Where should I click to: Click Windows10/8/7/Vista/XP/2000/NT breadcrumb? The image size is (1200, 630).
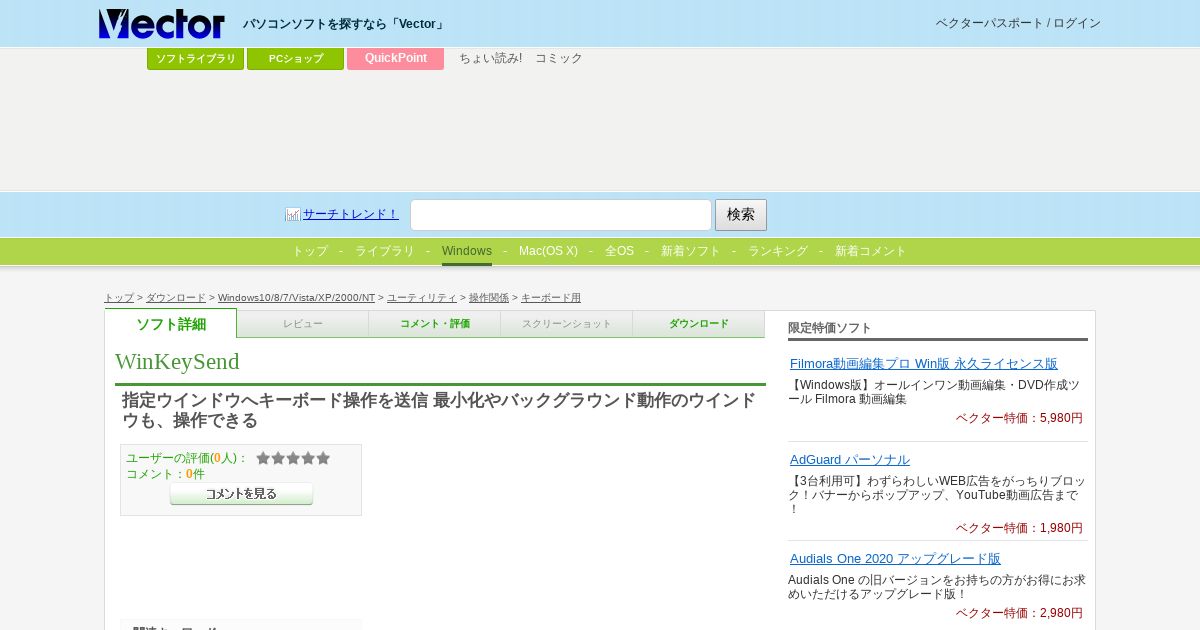pyautogui.click(x=296, y=298)
